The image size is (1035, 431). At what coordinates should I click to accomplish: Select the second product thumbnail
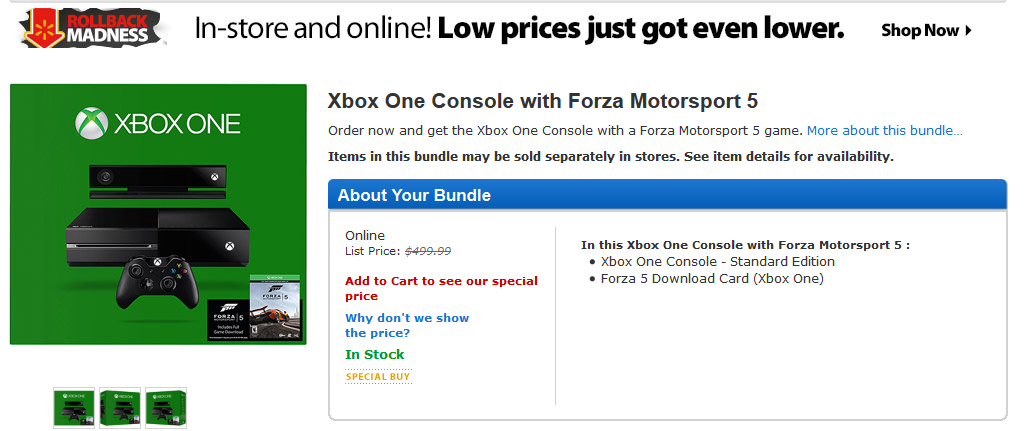[120, 407]
